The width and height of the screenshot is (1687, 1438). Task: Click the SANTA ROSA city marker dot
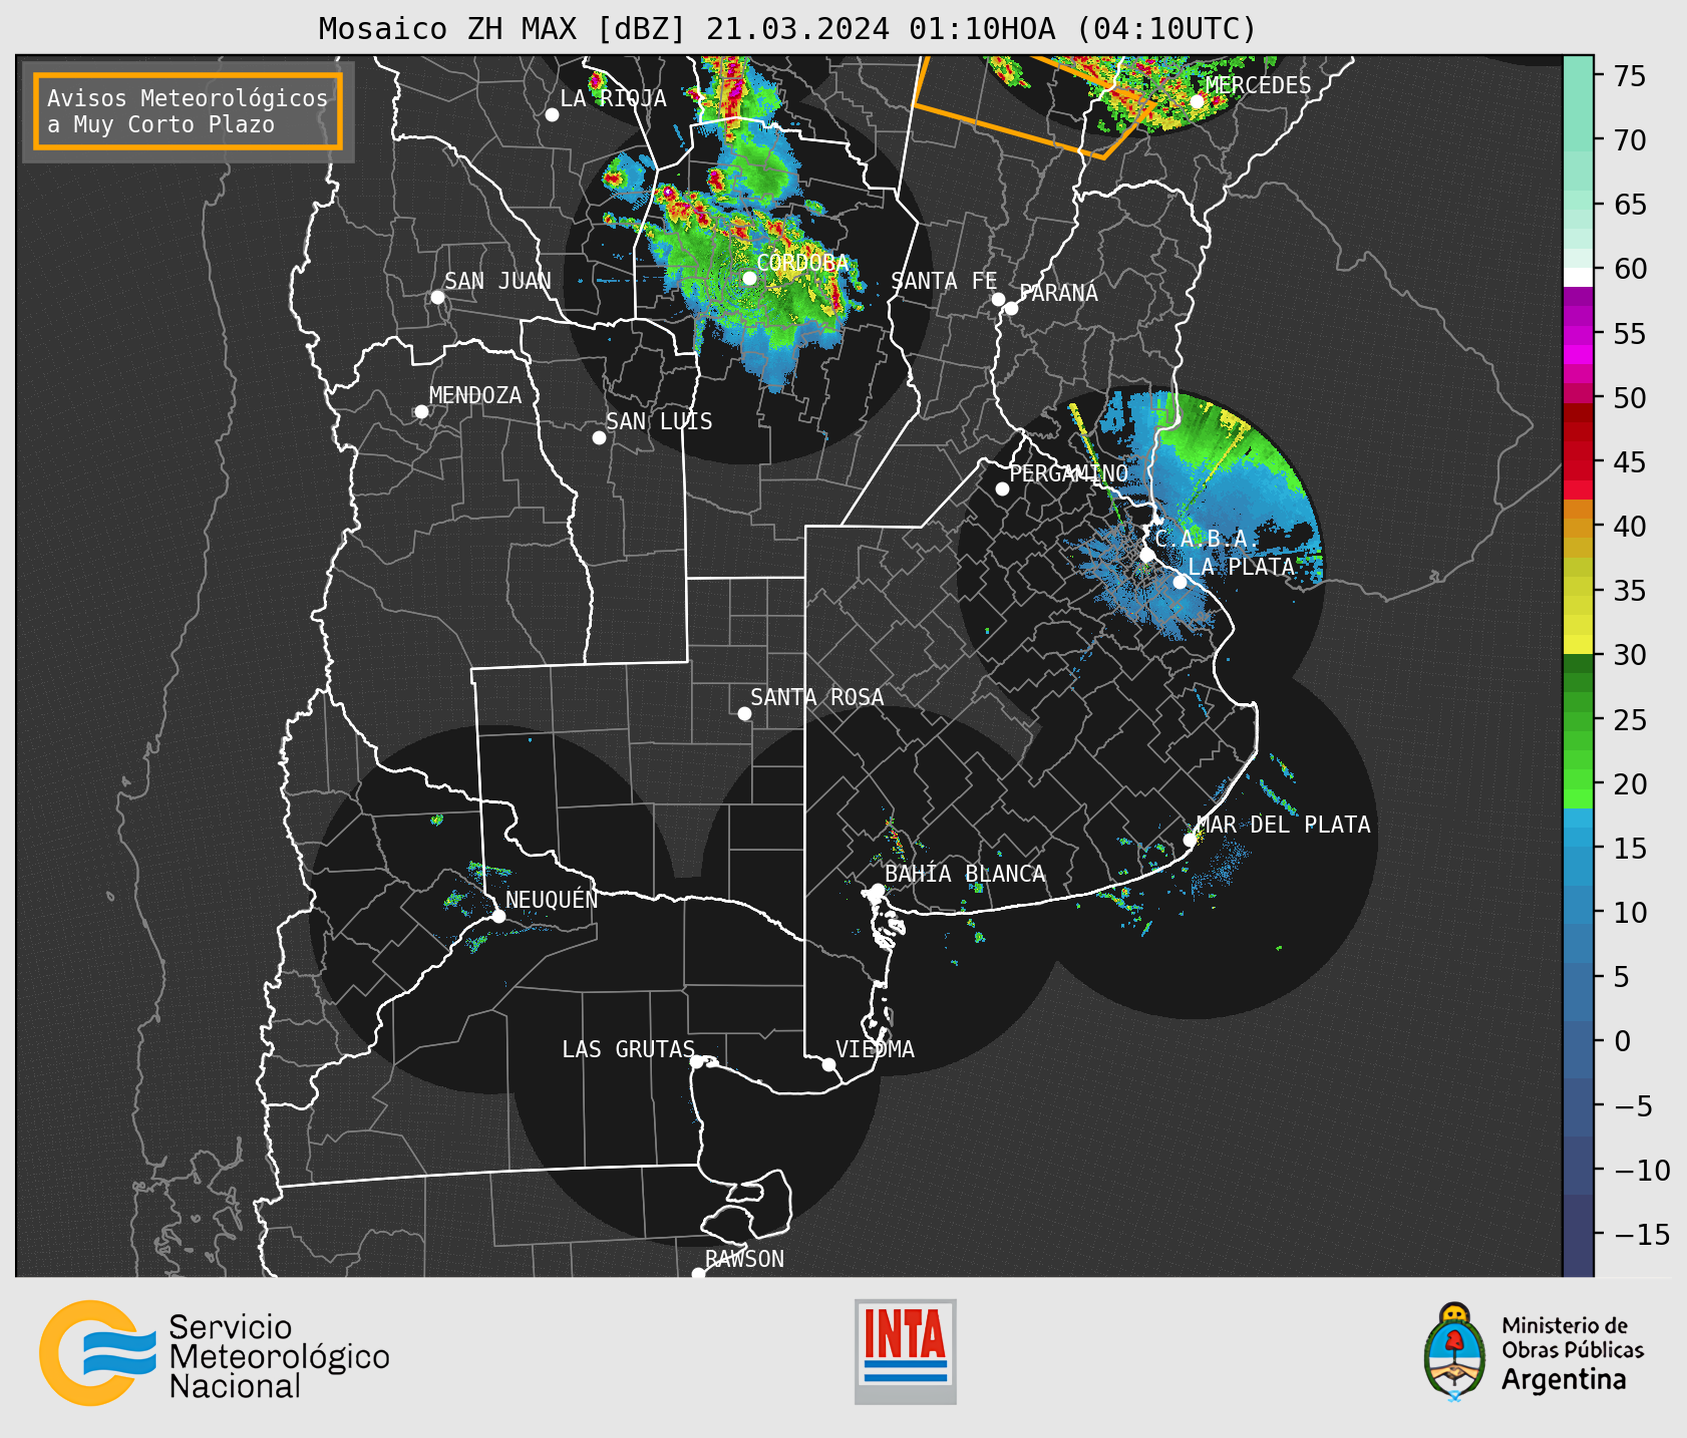coord(744,714)
